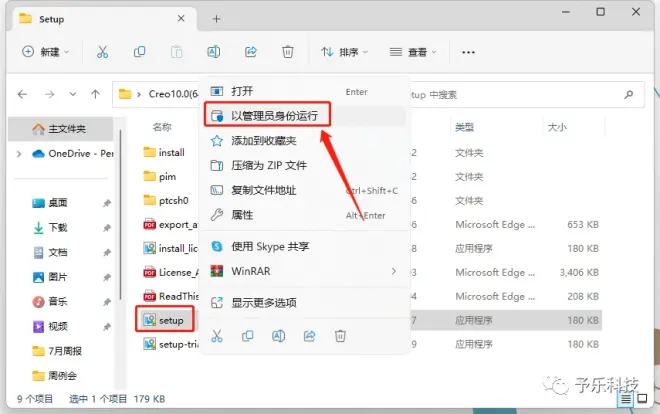Screen dimensions: 660x414
Task: Select 打开 in the context menu
Action: click(x=305, y=91)
